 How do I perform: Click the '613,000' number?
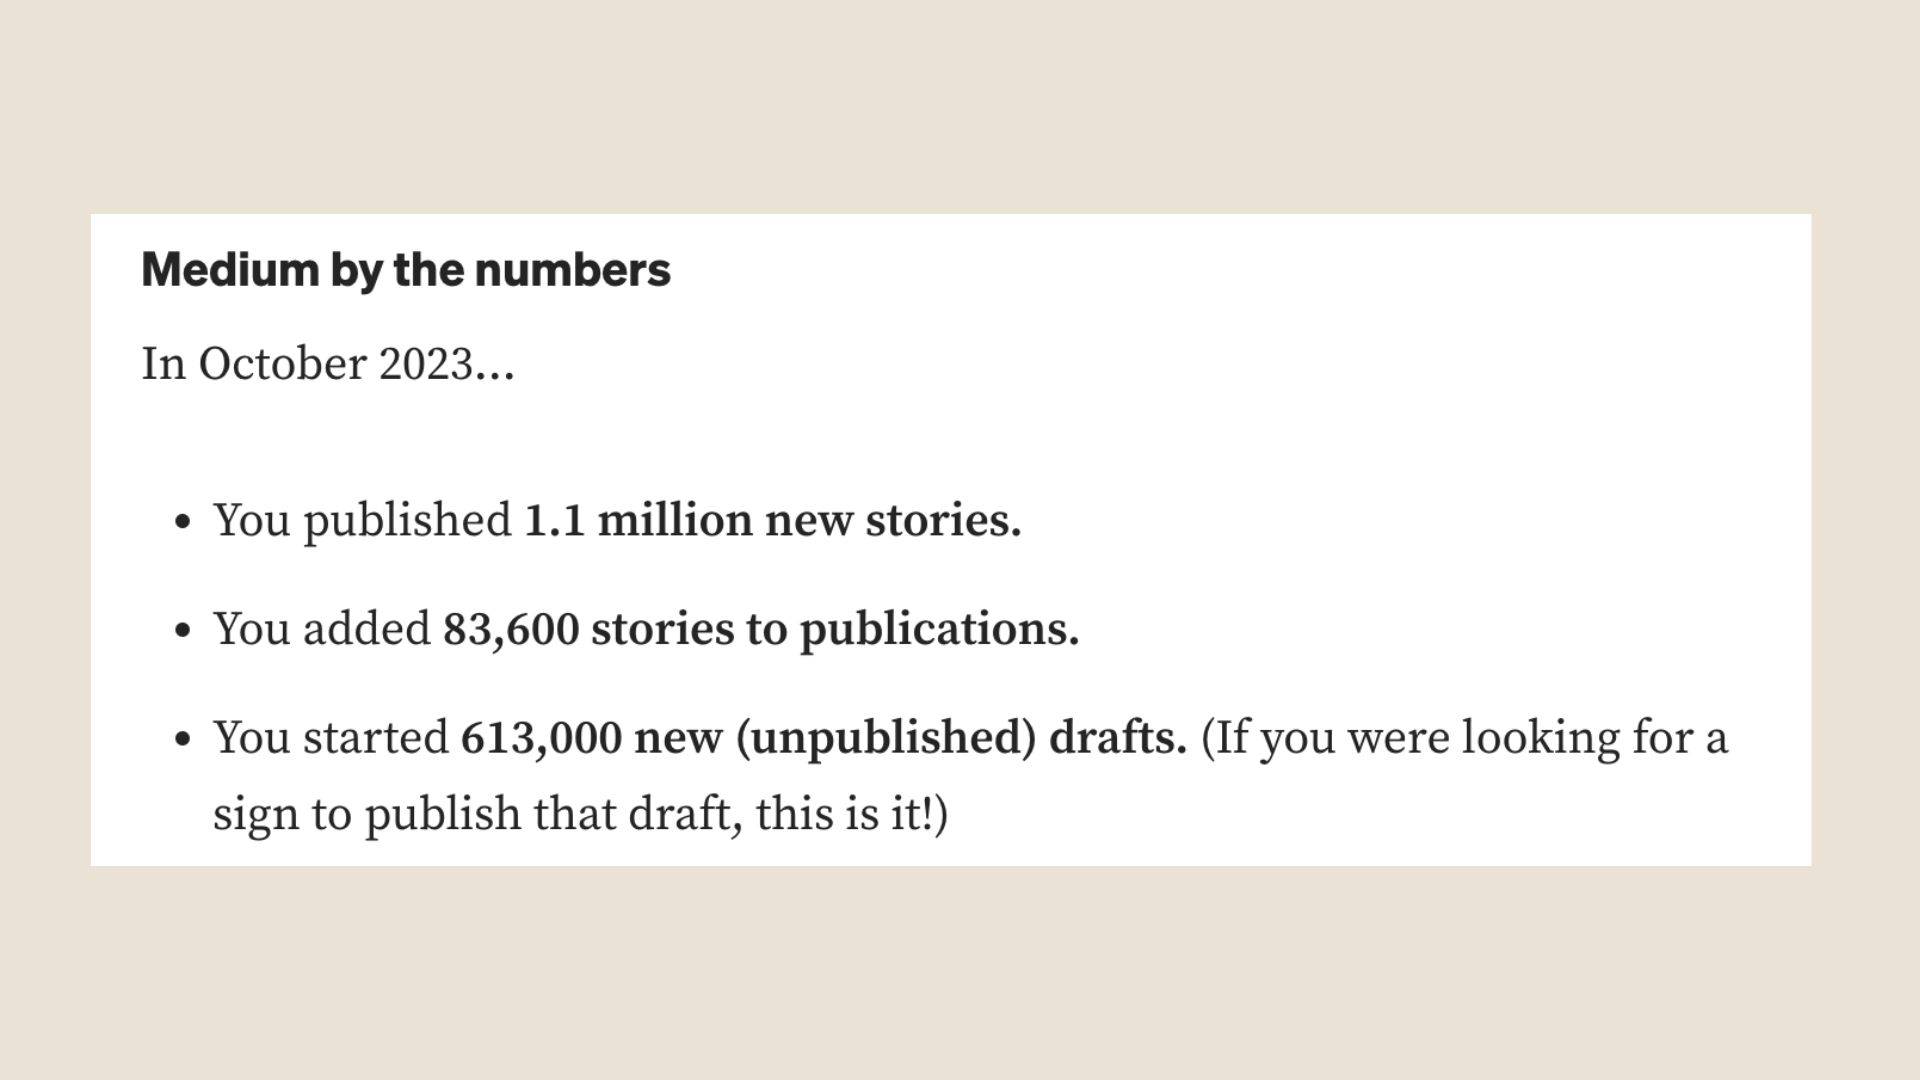541,738
